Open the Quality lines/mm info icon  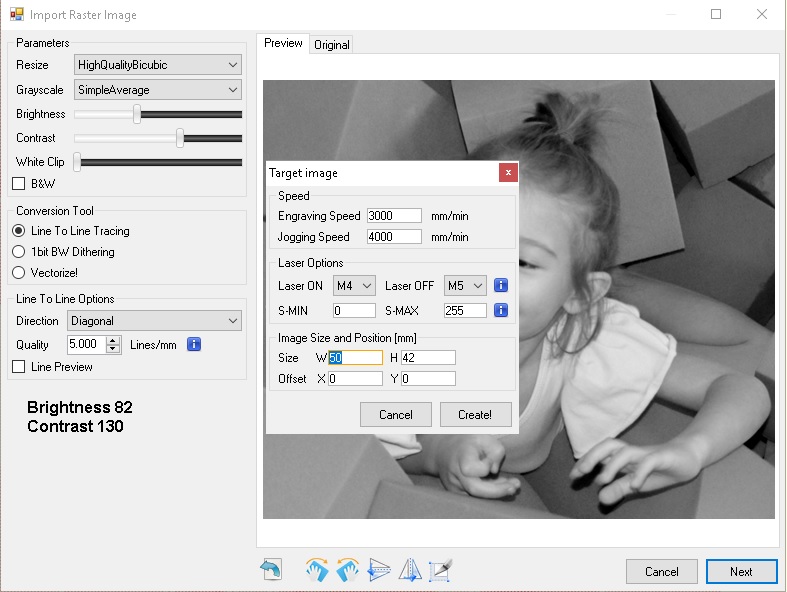click(195, 344)
